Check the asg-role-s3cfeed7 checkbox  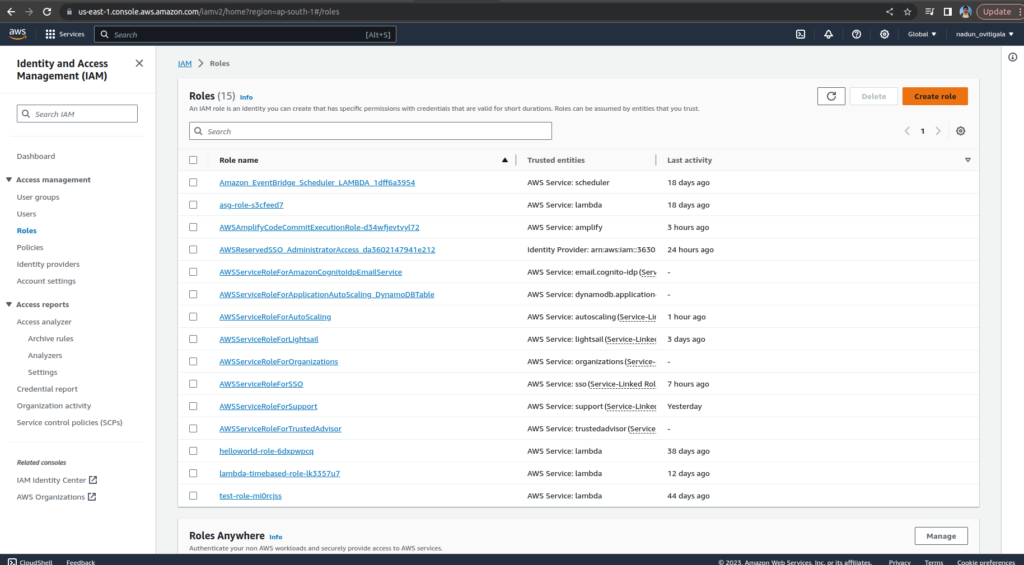(193, 205)
